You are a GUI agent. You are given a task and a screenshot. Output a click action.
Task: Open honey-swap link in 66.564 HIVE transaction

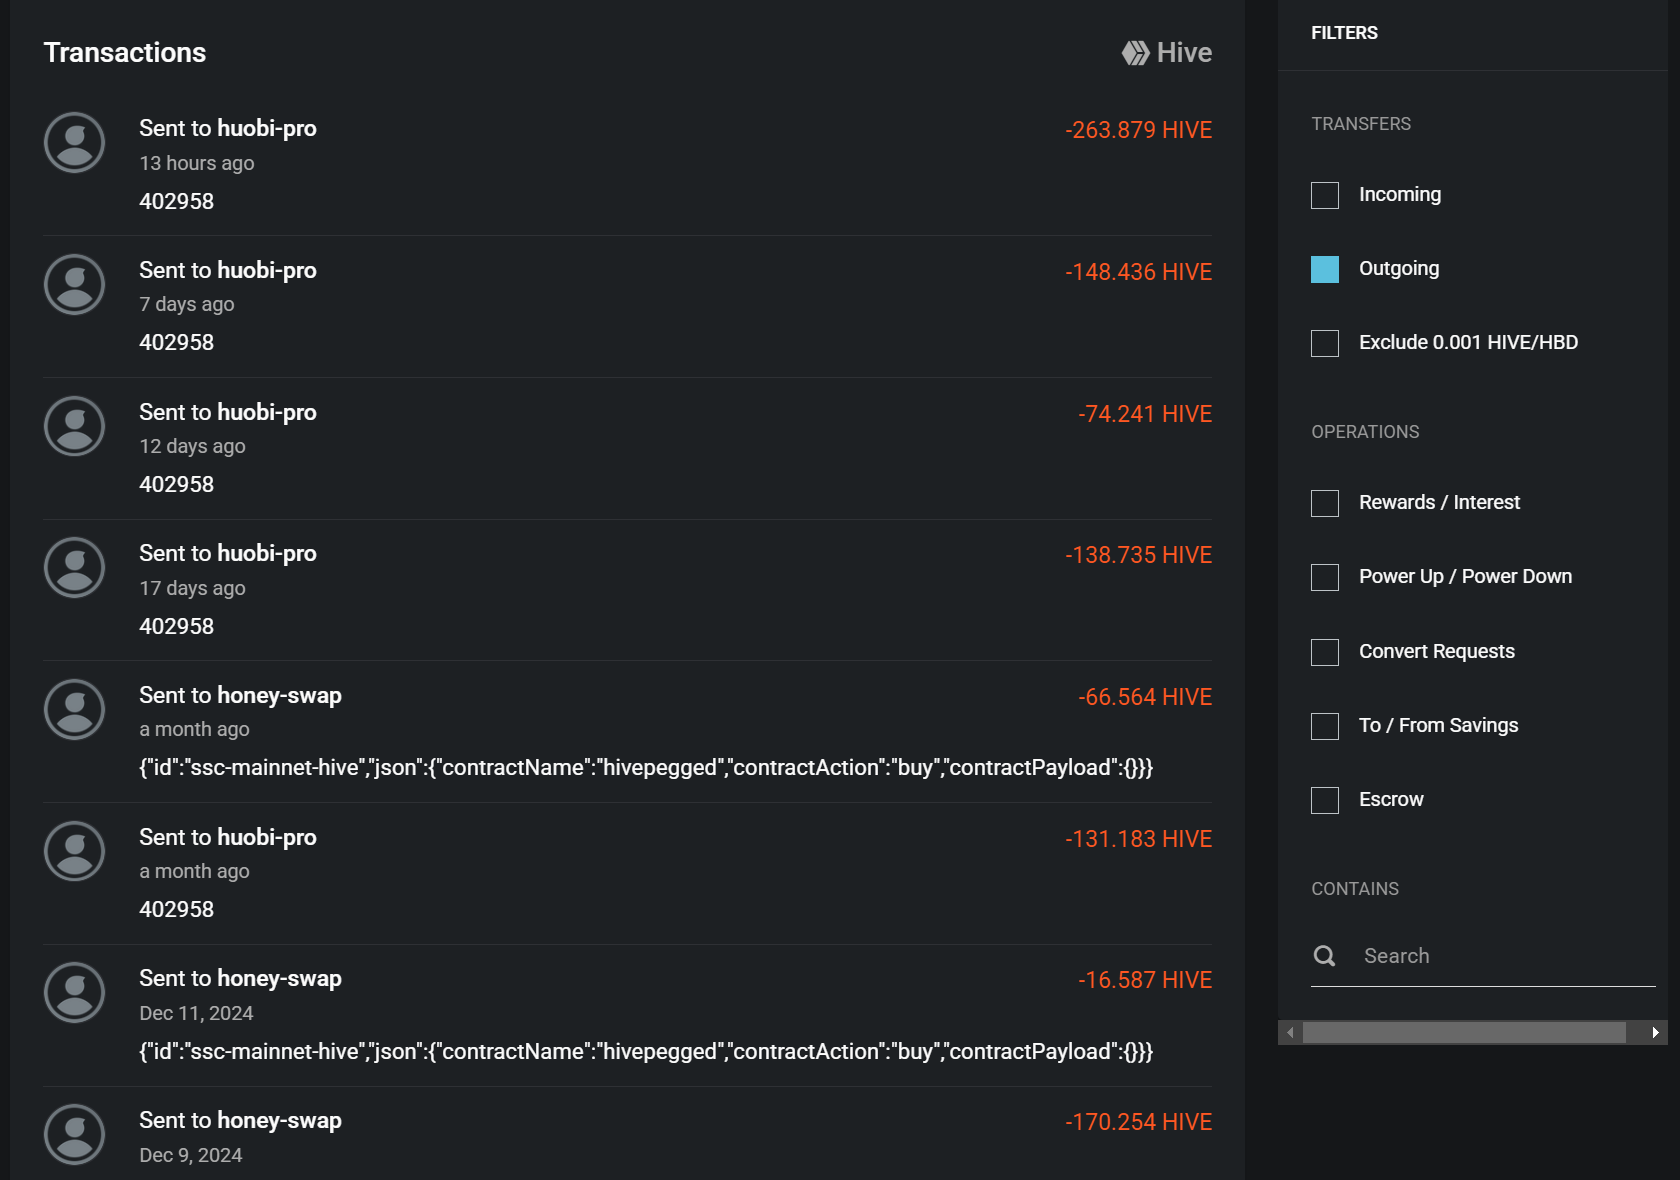(279, 695)
